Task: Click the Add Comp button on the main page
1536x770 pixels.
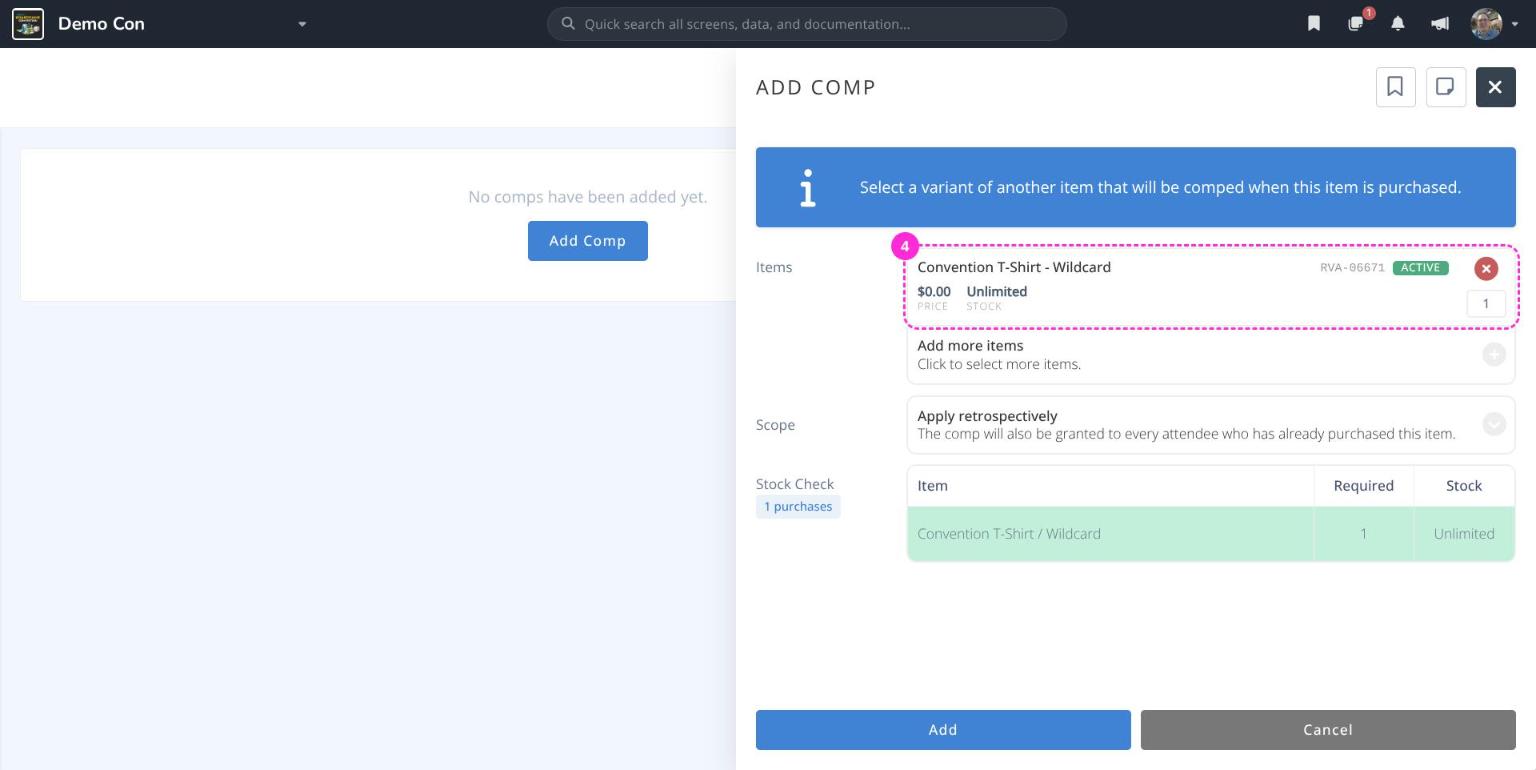Action: [x=588, y=241]
